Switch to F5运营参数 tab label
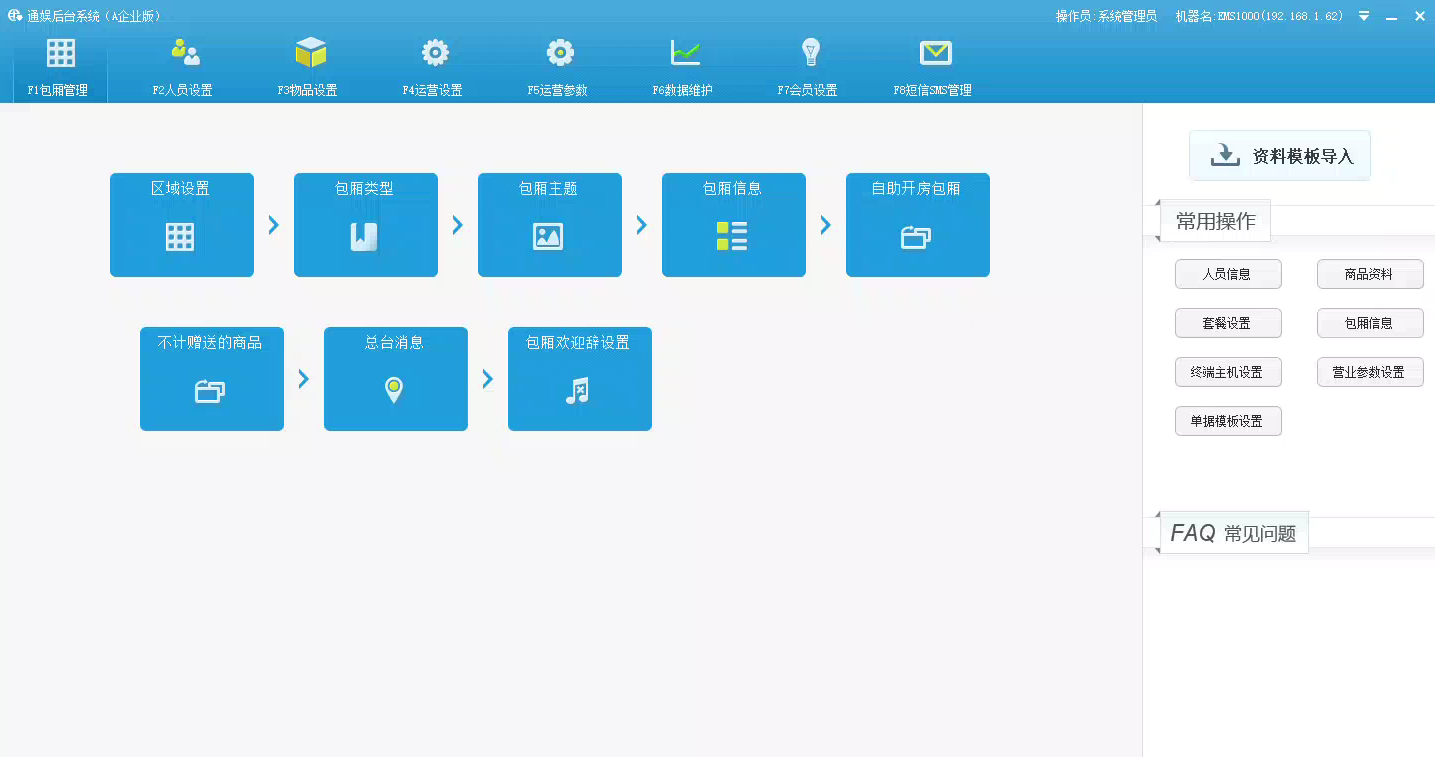The height and width of the screenshot is (757, 1435). [x=557, y=90]
